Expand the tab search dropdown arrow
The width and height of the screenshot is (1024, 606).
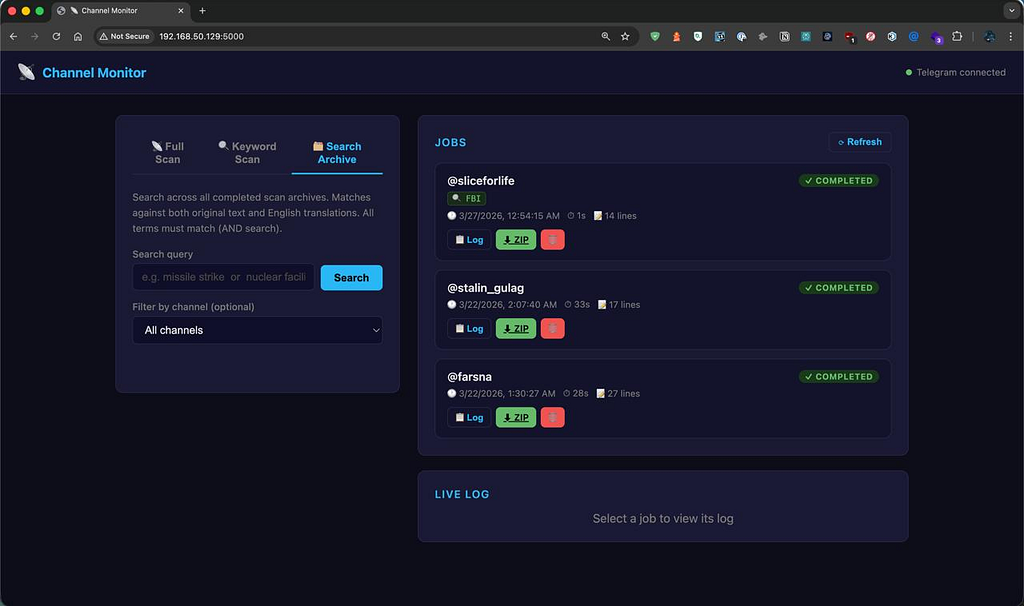(x=1012, y=10)
